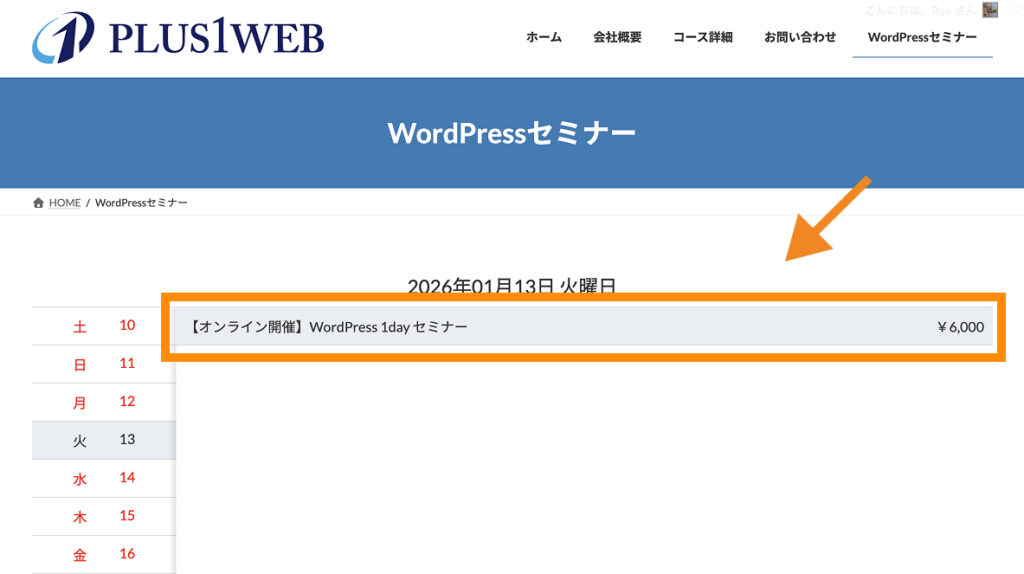The image size is (1024, 574).
Task: Pick Wednesday 14 in the date list
Action: [103, 478]
